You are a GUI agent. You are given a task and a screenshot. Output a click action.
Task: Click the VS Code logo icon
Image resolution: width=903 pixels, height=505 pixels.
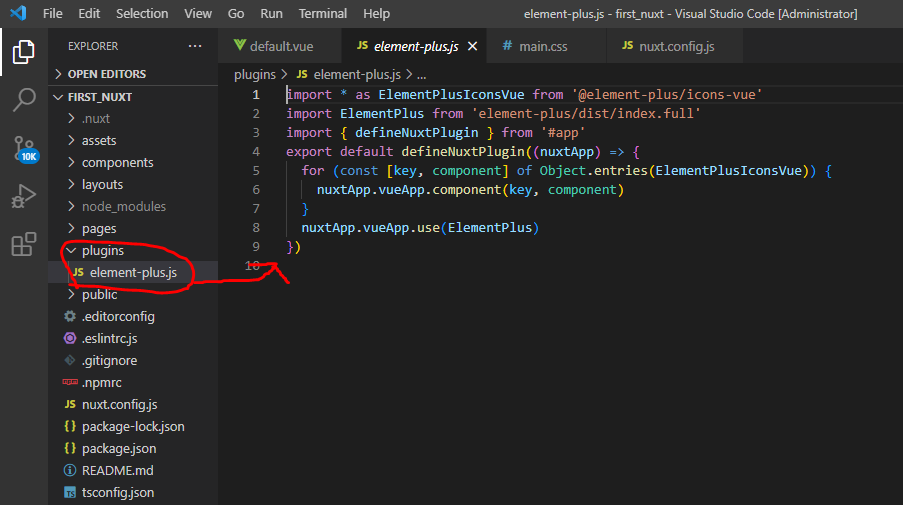point(18,14)
